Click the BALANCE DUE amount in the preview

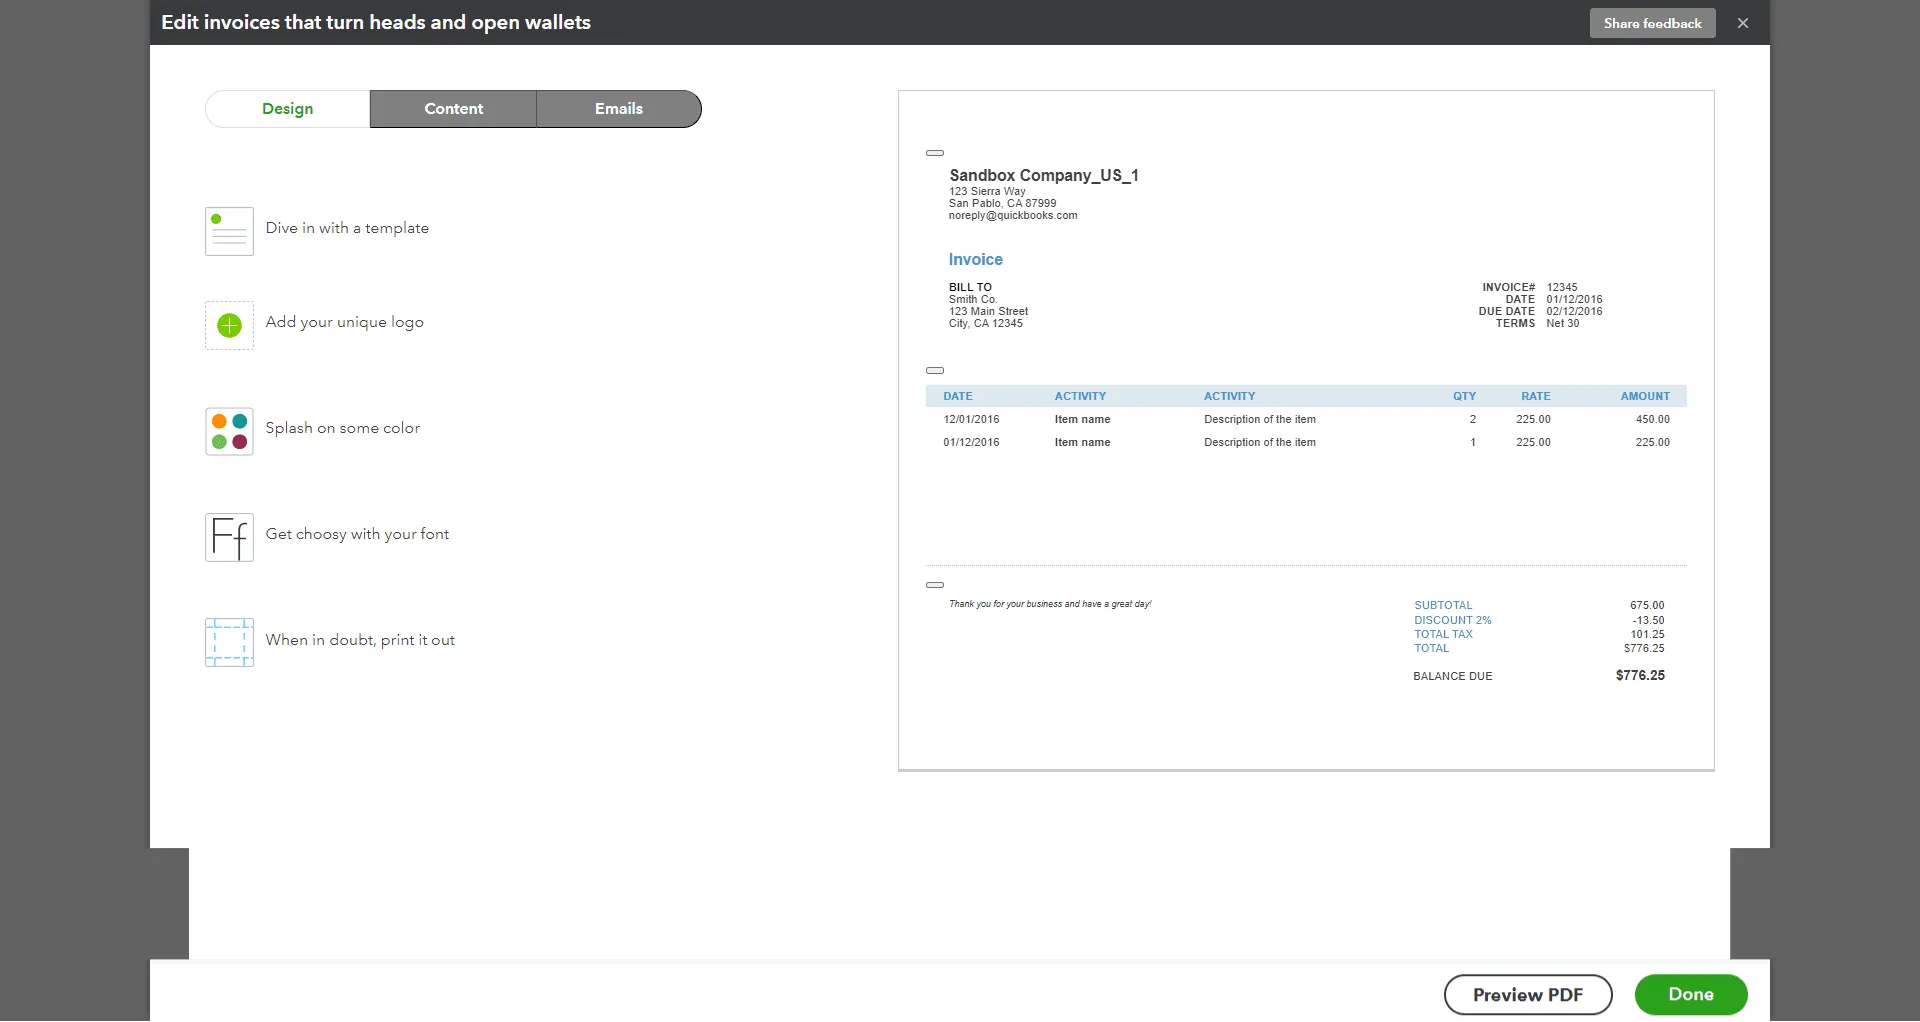tap(1639, 675)
